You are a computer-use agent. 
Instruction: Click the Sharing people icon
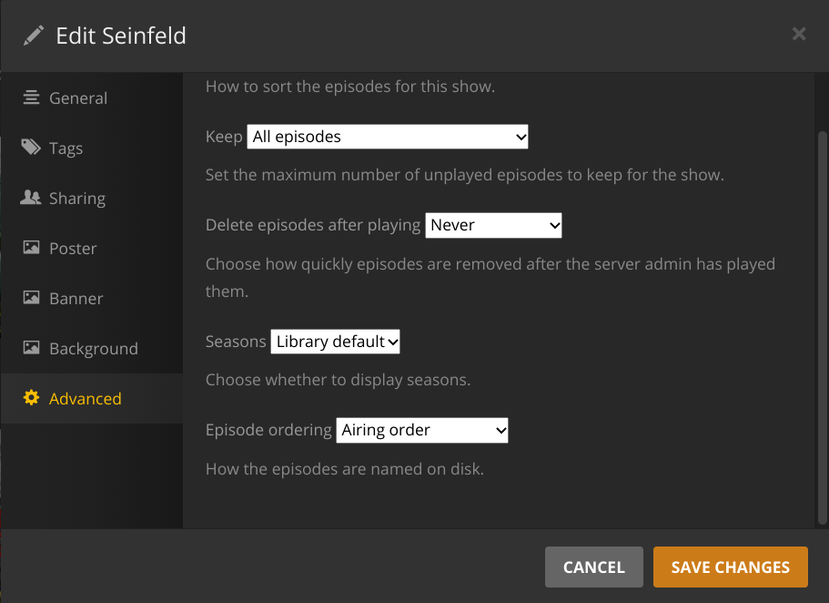tap(31, 198)
